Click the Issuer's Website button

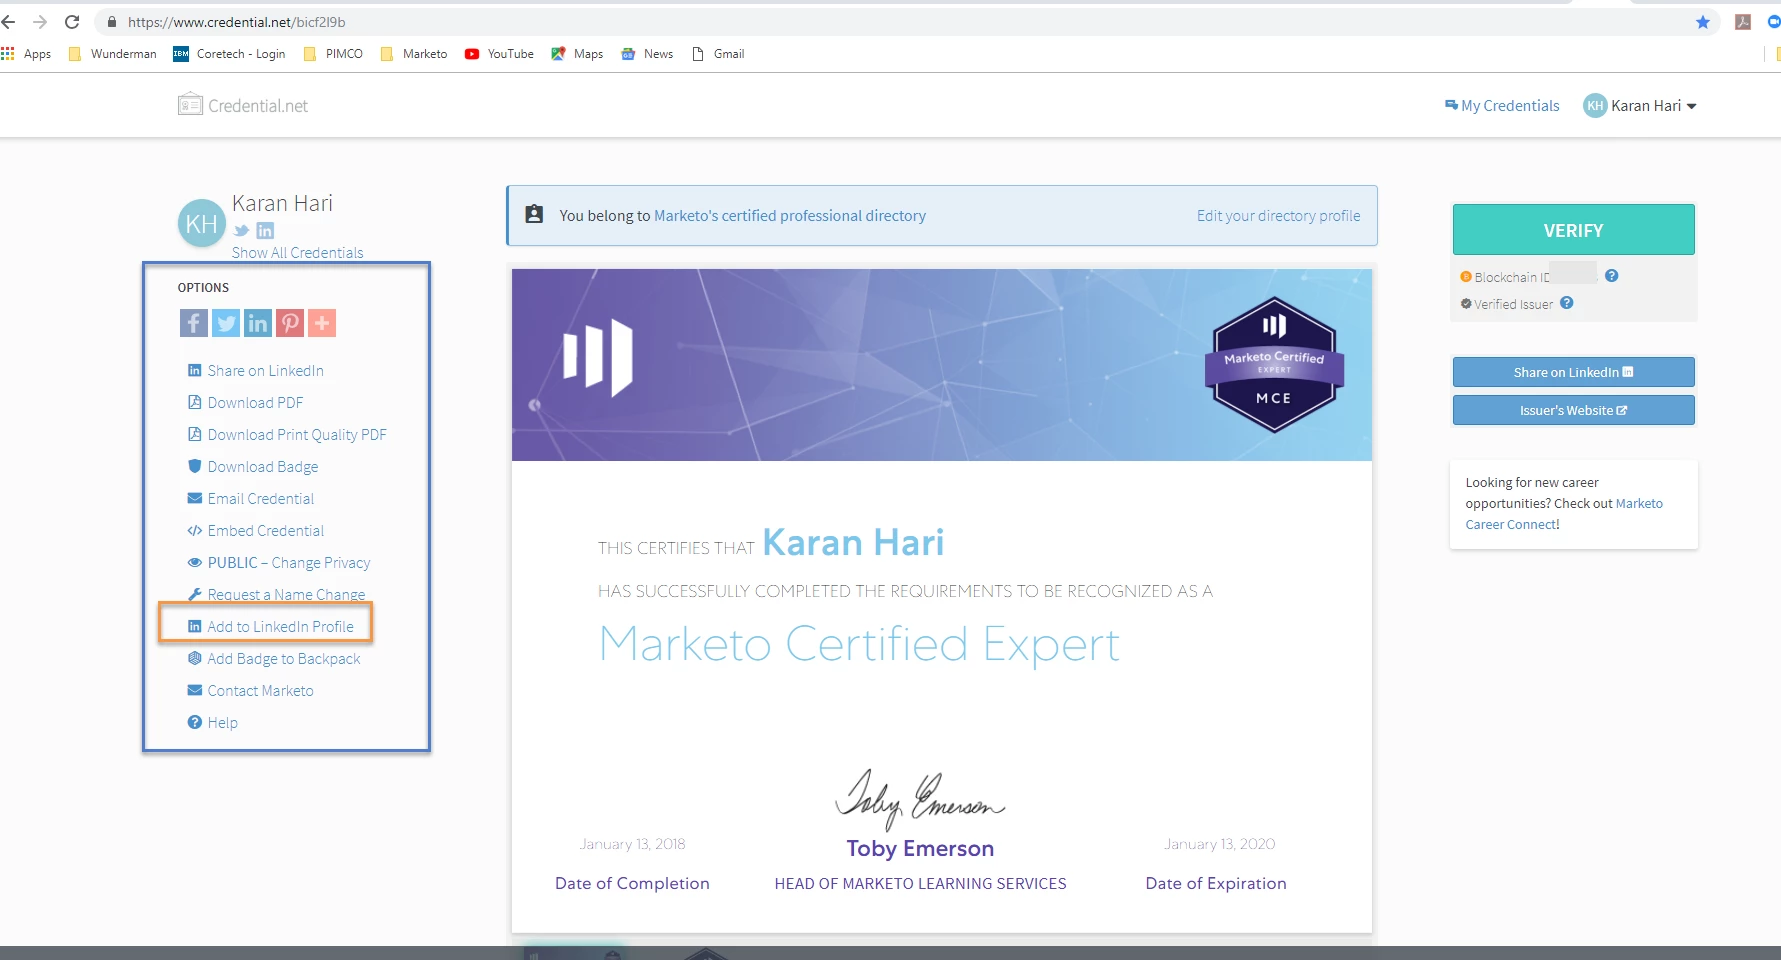(1573, 410)
